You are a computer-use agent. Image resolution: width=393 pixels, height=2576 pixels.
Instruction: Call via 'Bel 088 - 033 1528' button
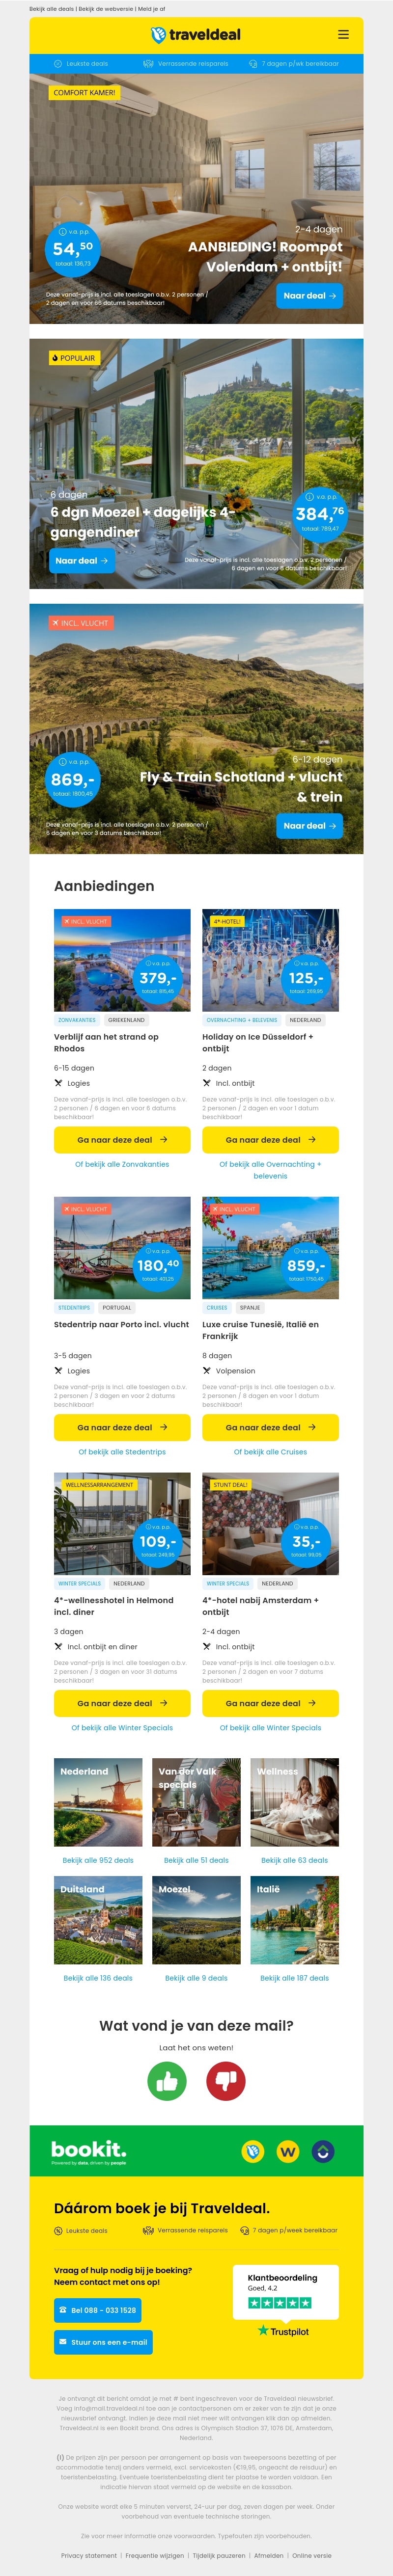click(x=97, y=2310)
